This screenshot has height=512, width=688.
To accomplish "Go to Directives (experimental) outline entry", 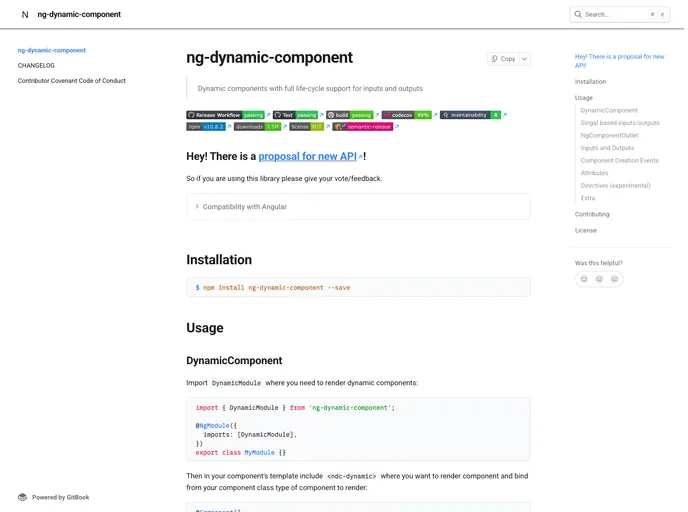I will [615, 186].
